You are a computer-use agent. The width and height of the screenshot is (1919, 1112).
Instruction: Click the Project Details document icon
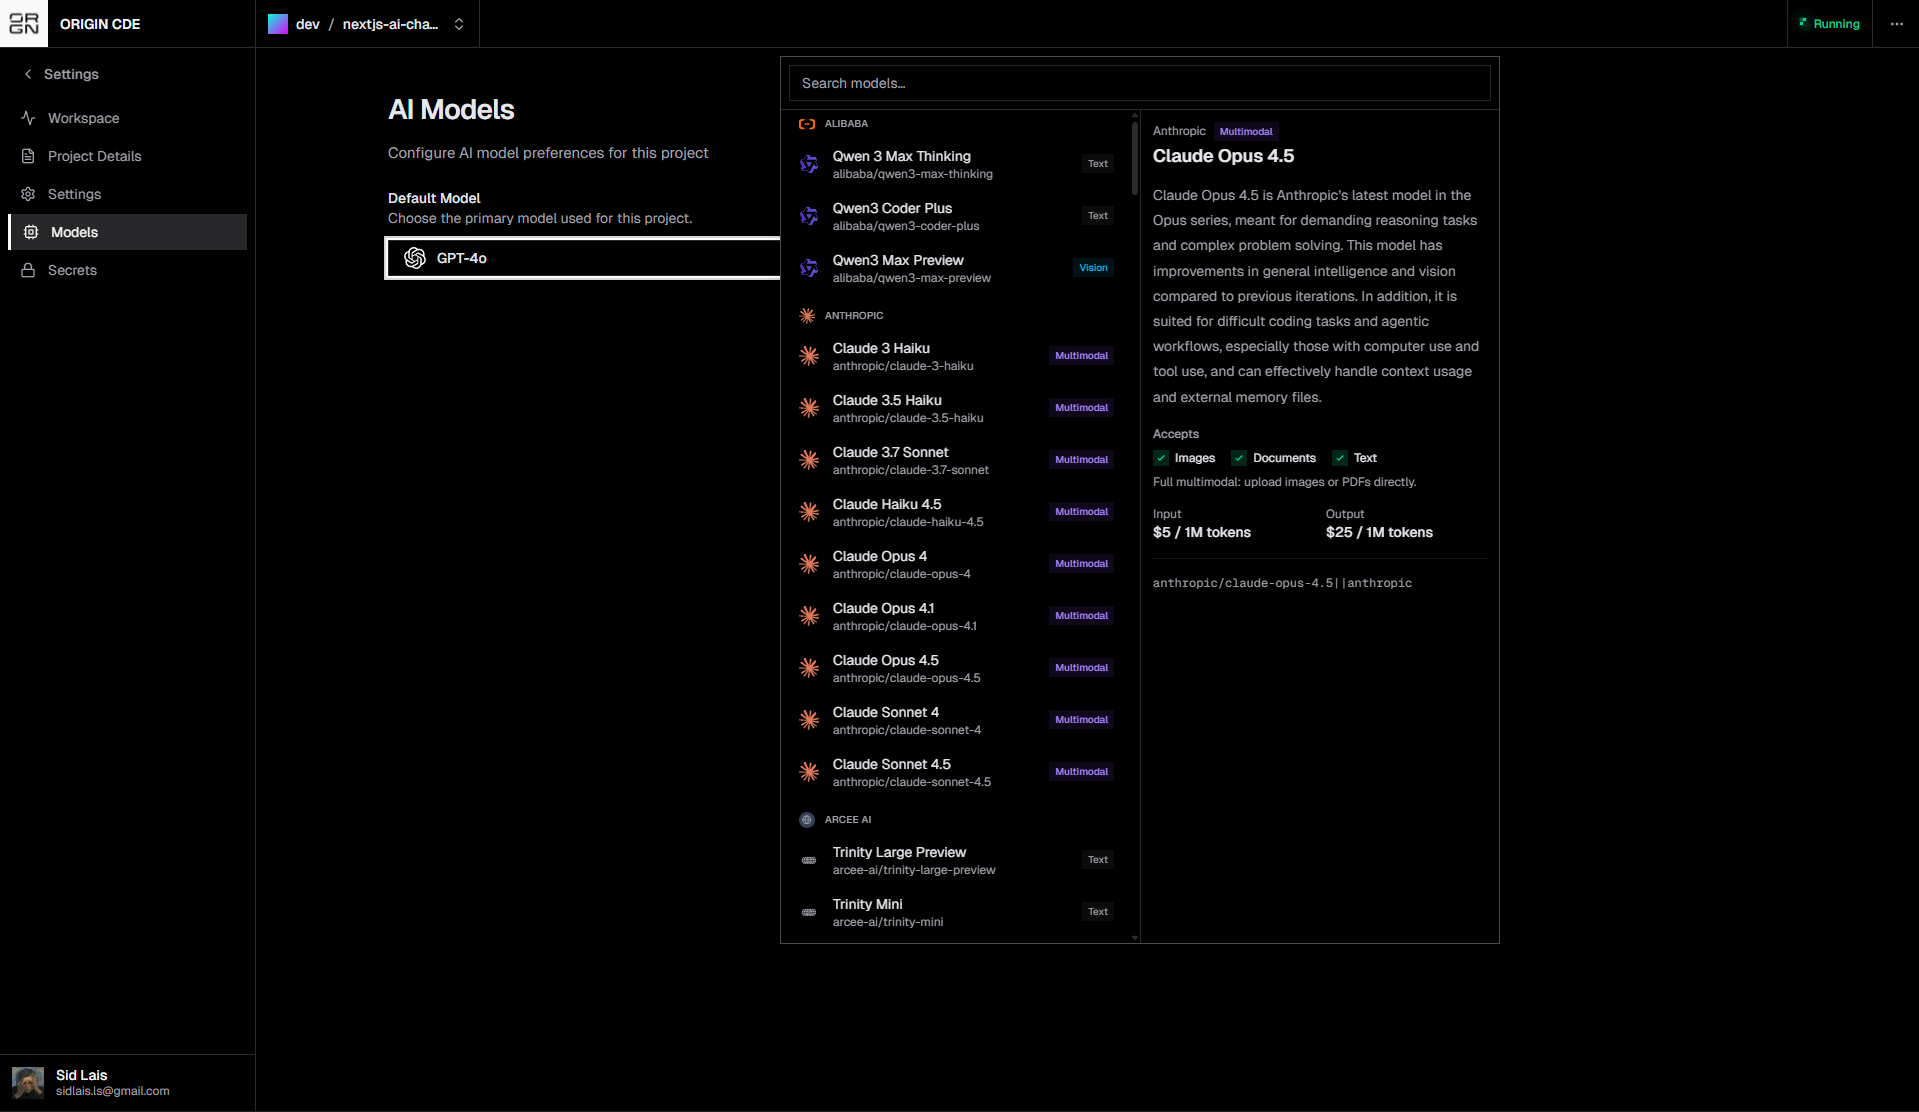click(x=28, y=156)
